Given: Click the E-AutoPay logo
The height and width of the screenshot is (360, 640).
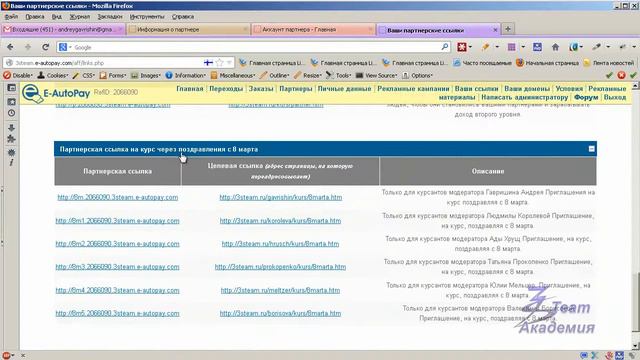Looking at the screenshot, I should [x=56, y=93].
